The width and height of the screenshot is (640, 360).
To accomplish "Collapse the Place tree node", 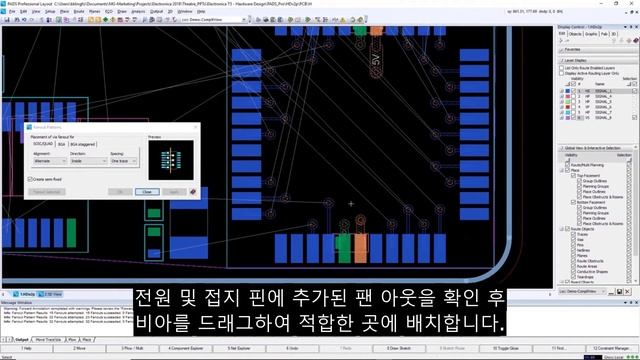I will click(562, 170).
